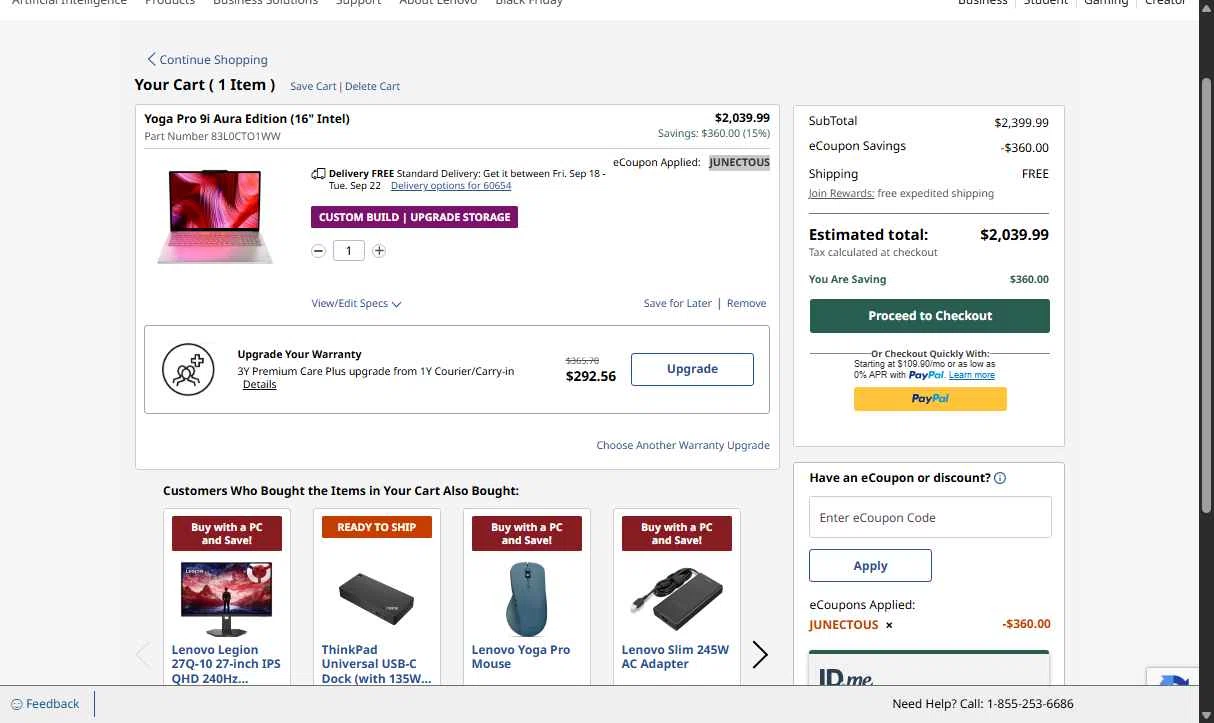Apply the eCoupon code

pyautogui.click(x=870, y=565)
